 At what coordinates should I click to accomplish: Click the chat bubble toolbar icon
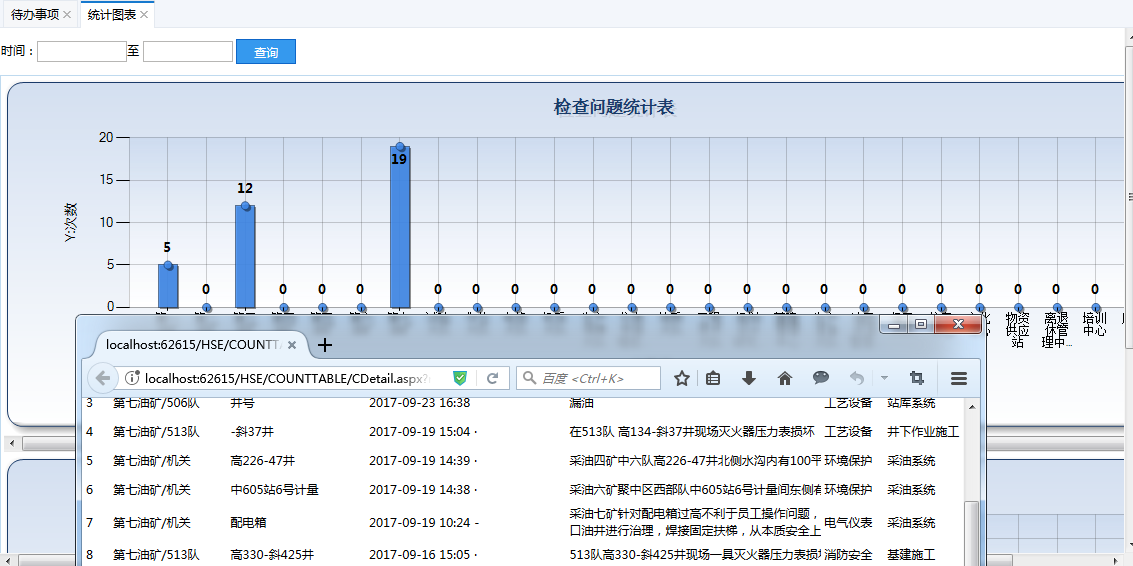pos(821,377)
